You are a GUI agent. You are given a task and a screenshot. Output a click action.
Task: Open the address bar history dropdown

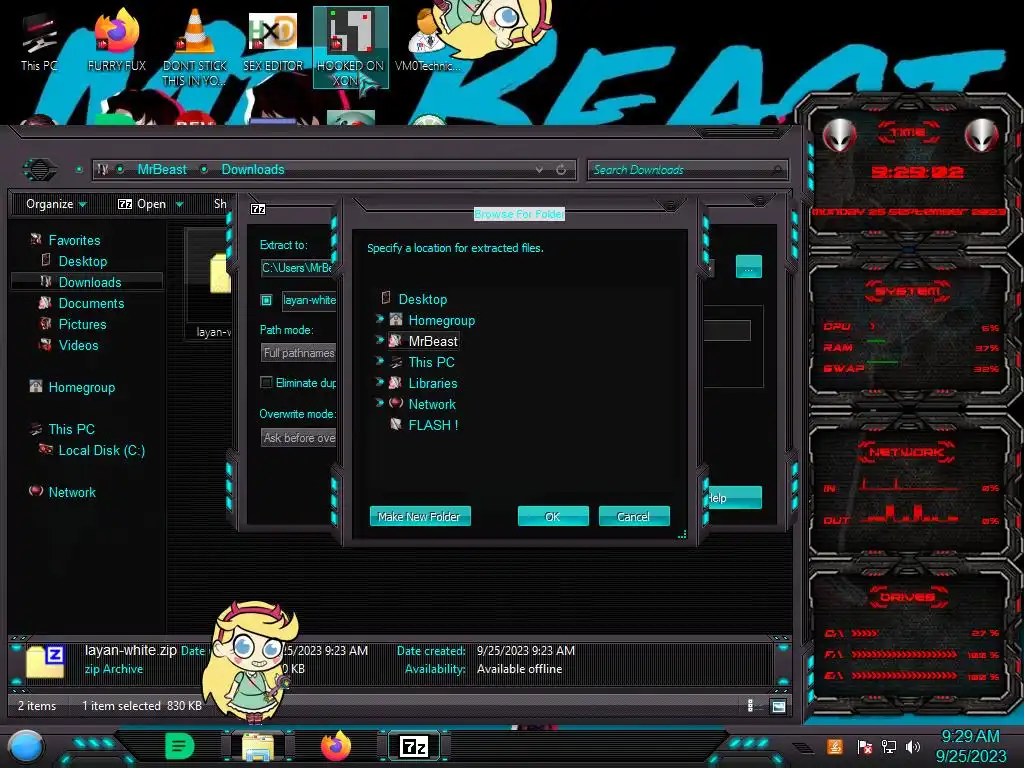click(x=539, y=170)
